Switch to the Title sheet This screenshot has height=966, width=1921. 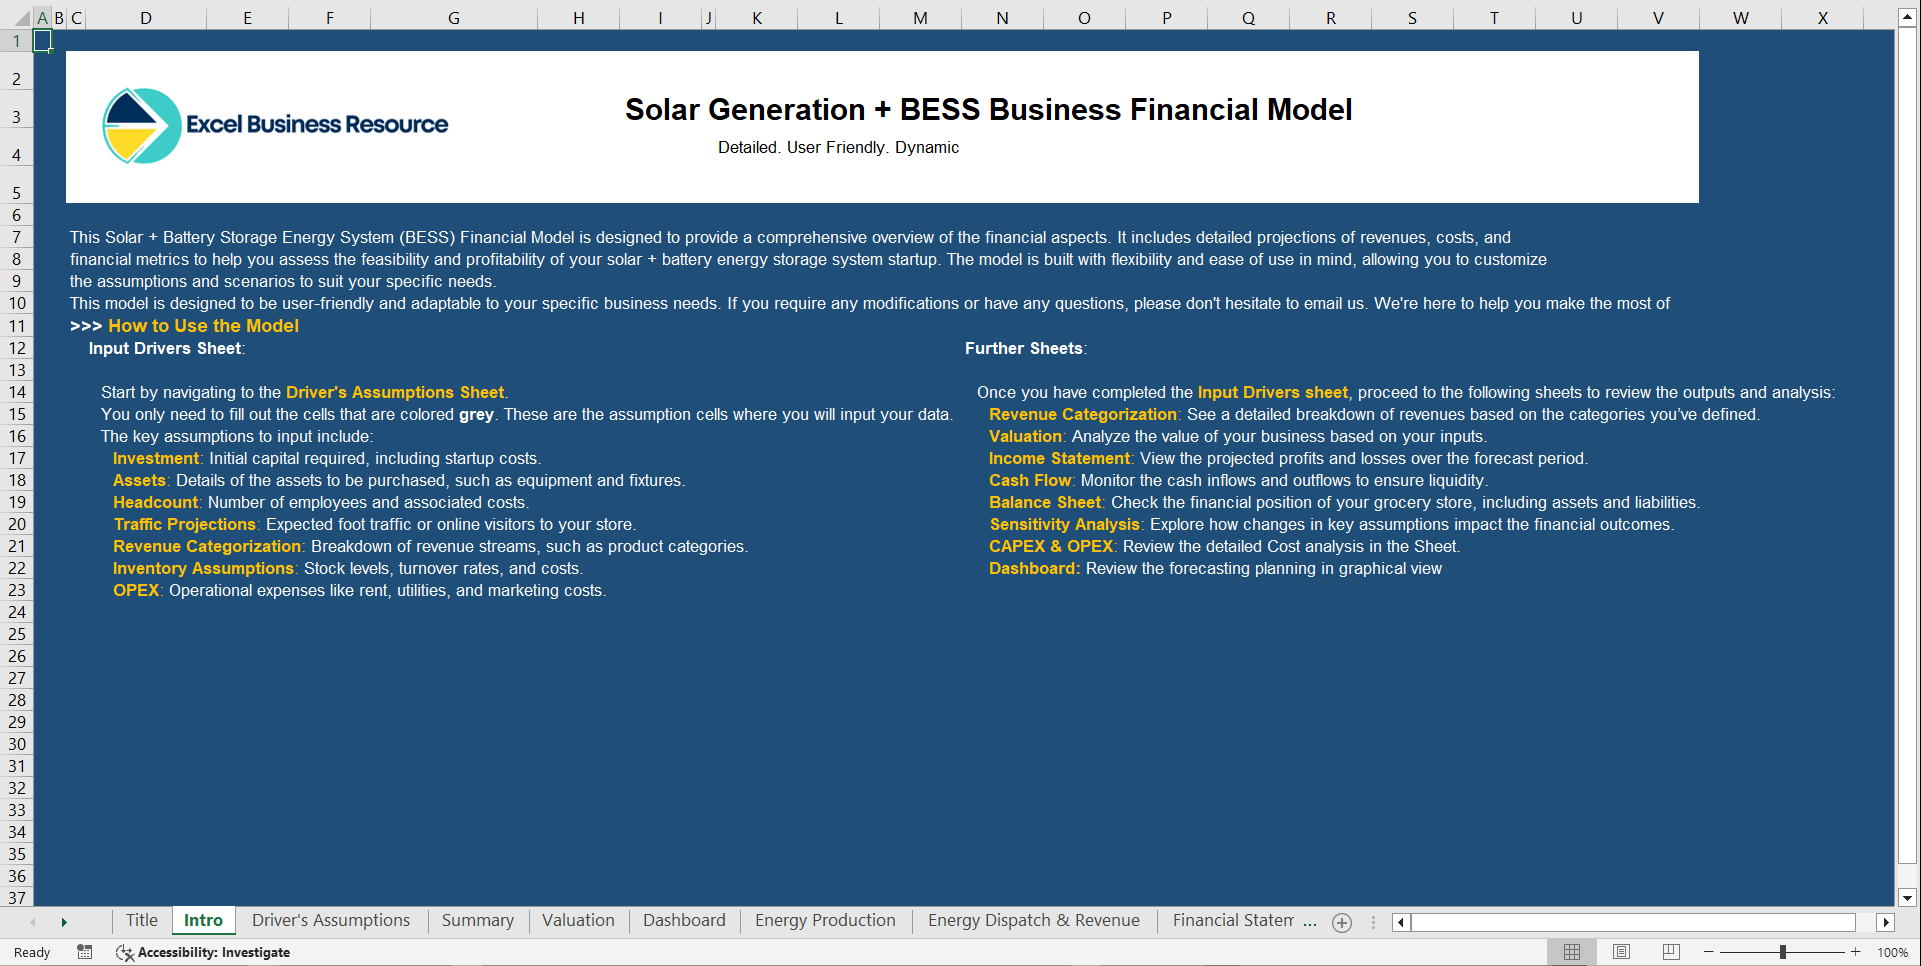click(141, 920)
